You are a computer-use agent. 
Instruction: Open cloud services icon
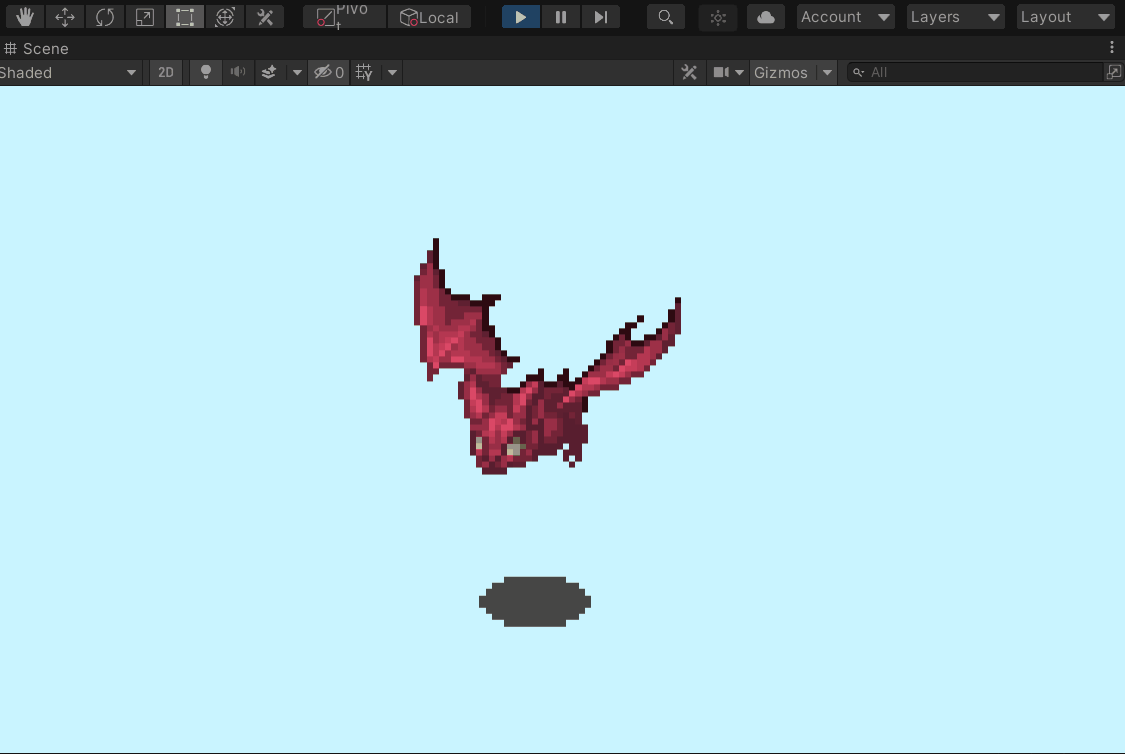click(766, 17)
